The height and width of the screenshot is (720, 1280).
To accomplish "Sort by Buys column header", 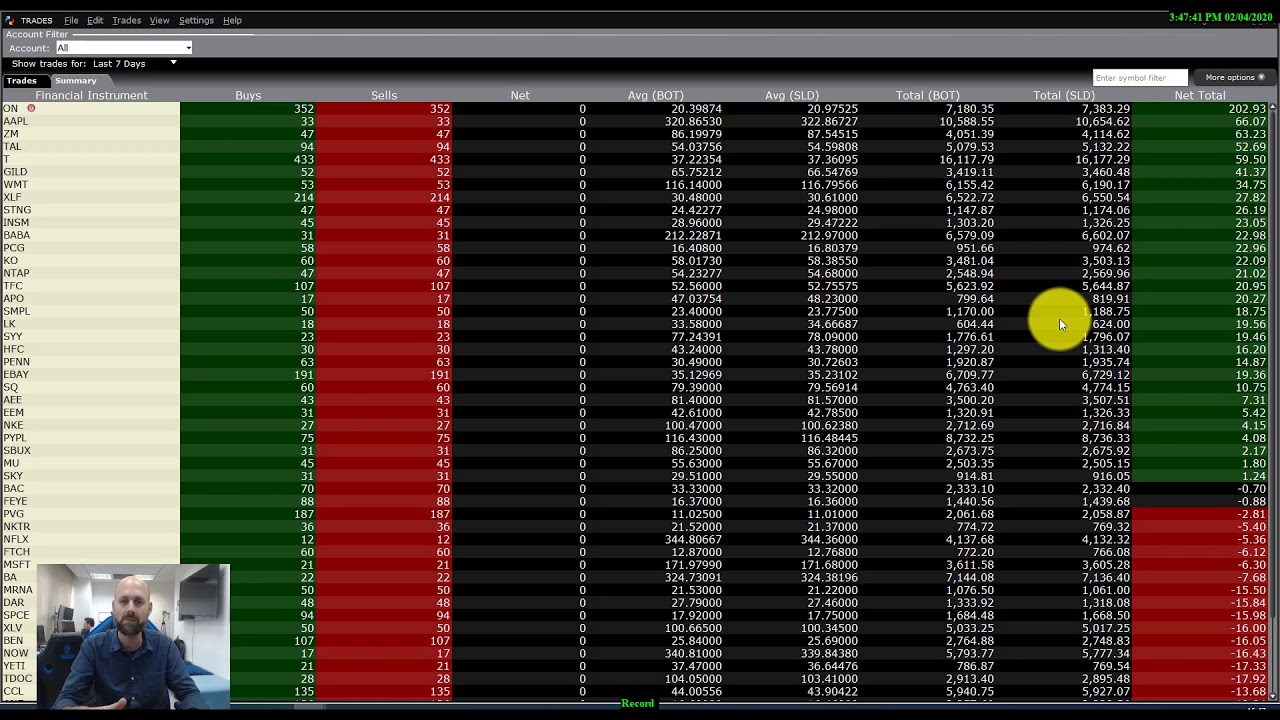I will (248, 95).
